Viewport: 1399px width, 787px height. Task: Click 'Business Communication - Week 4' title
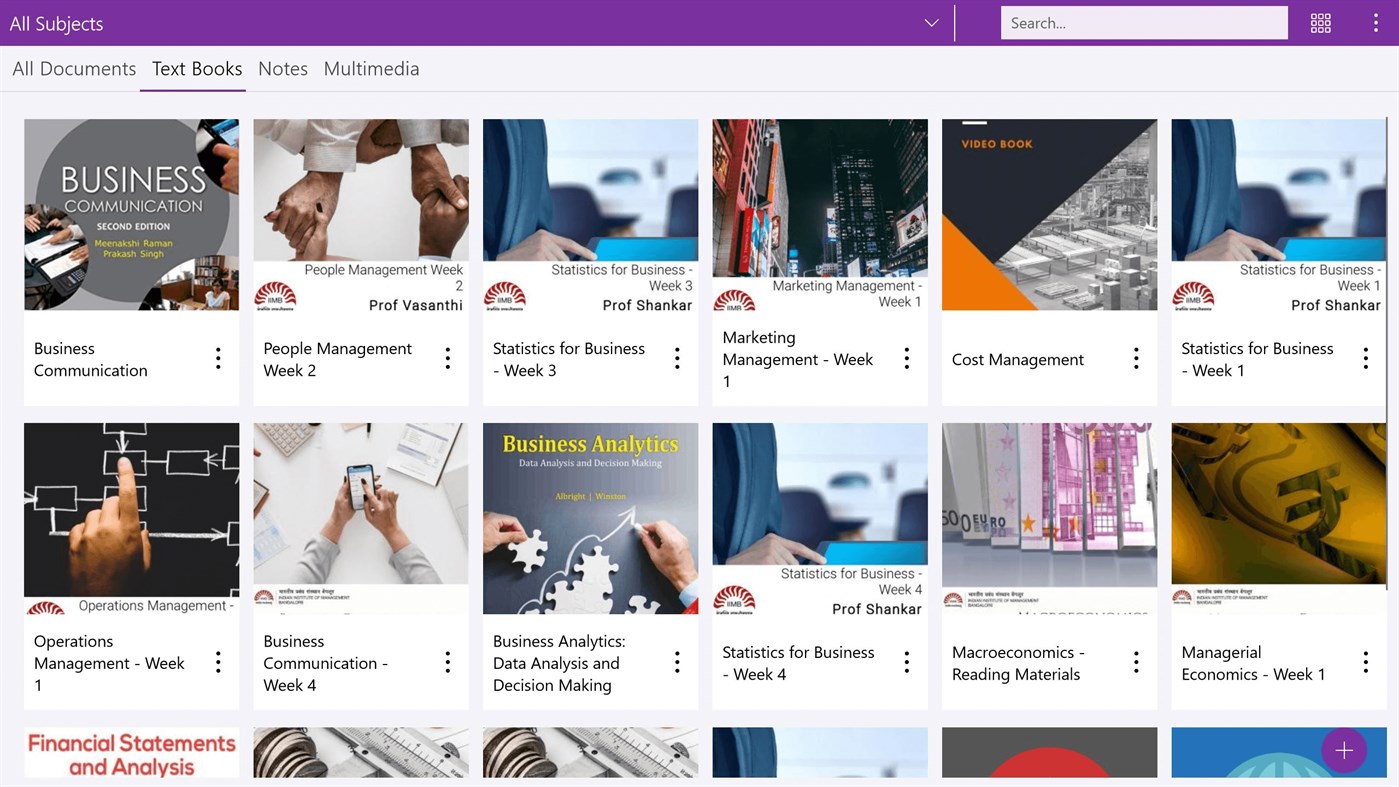pyautogui.click(x=325, y=663)
